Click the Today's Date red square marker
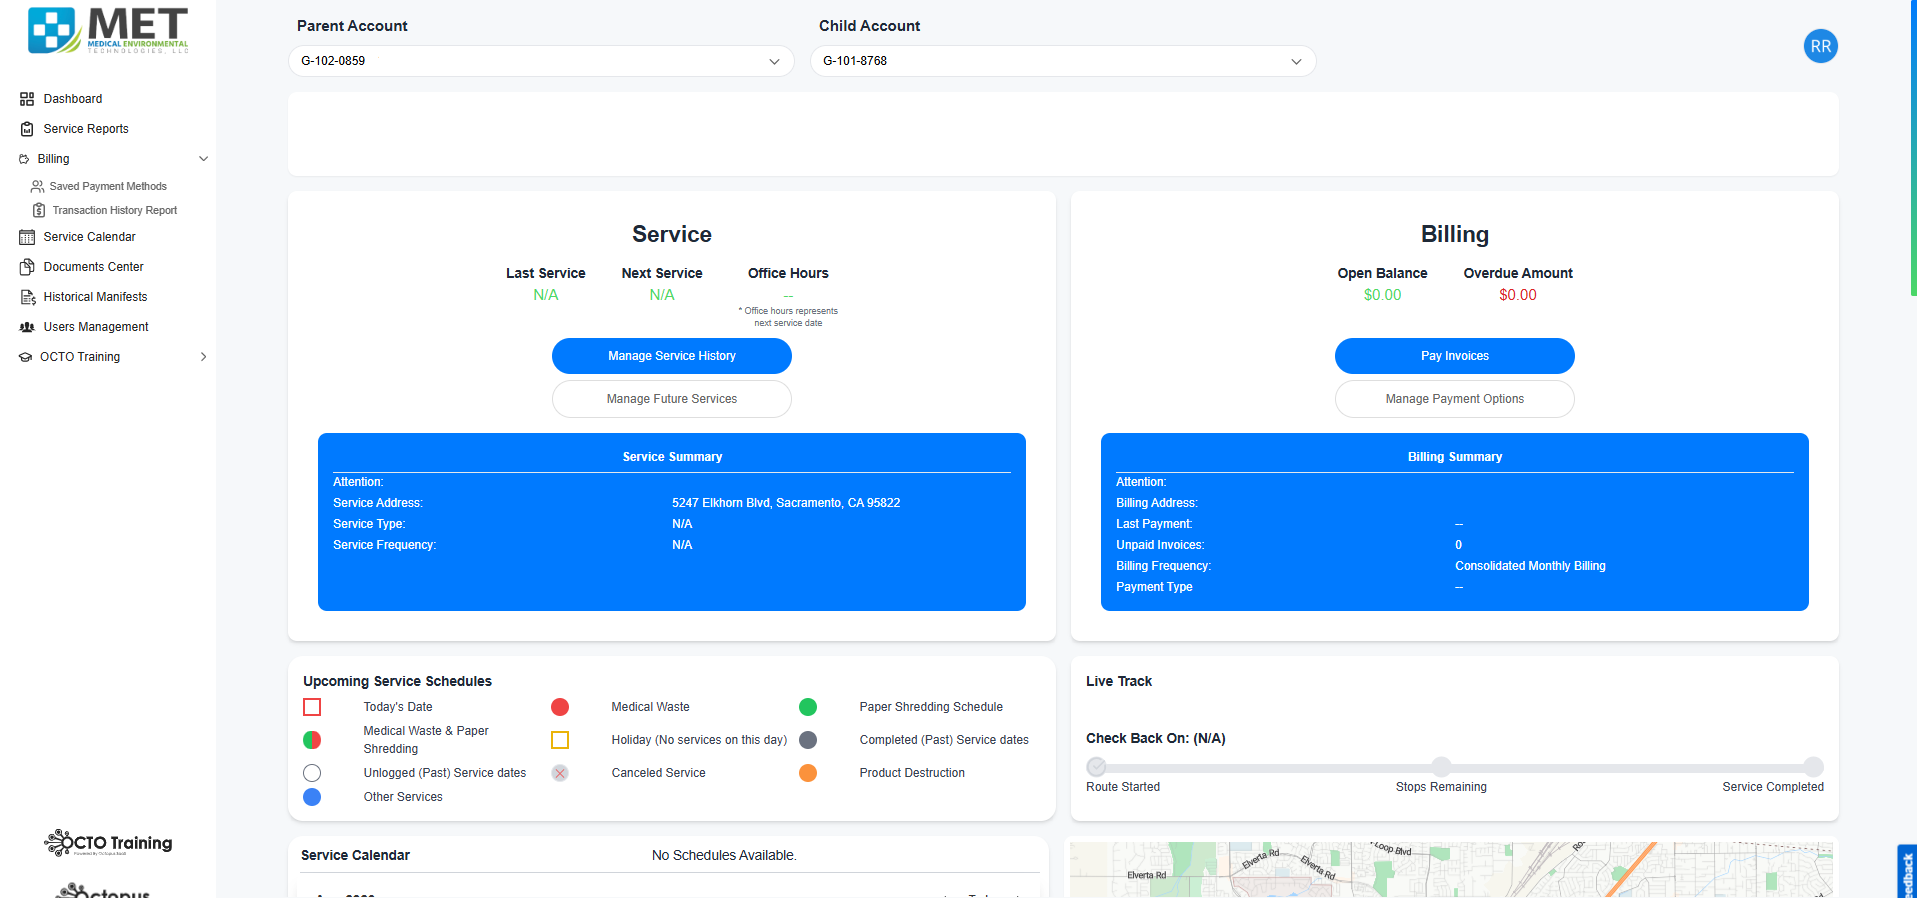Viewport: 1917px width, 898px height. pos(312,707)
